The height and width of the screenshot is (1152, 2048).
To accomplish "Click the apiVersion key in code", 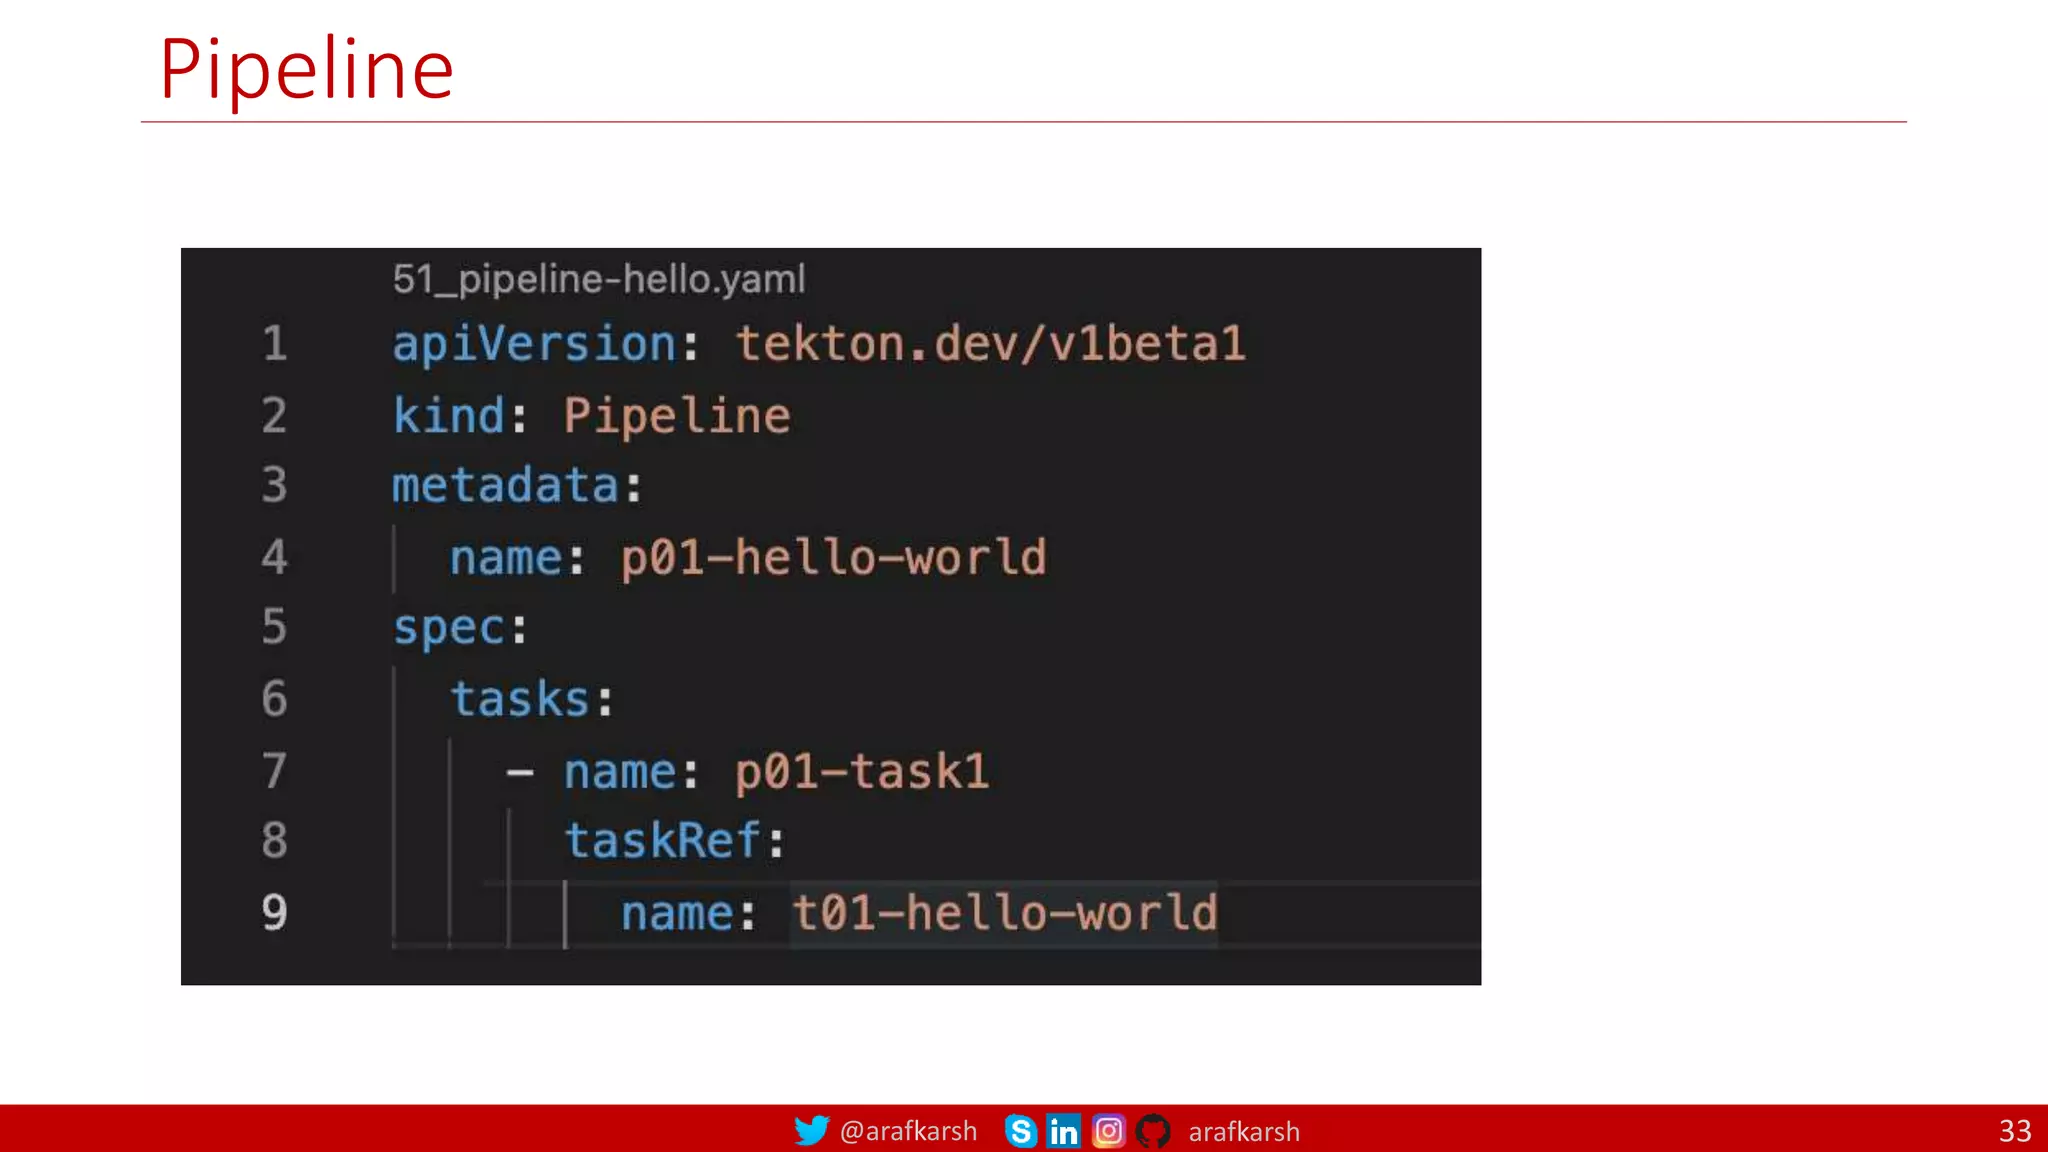I will coord(534,344).
